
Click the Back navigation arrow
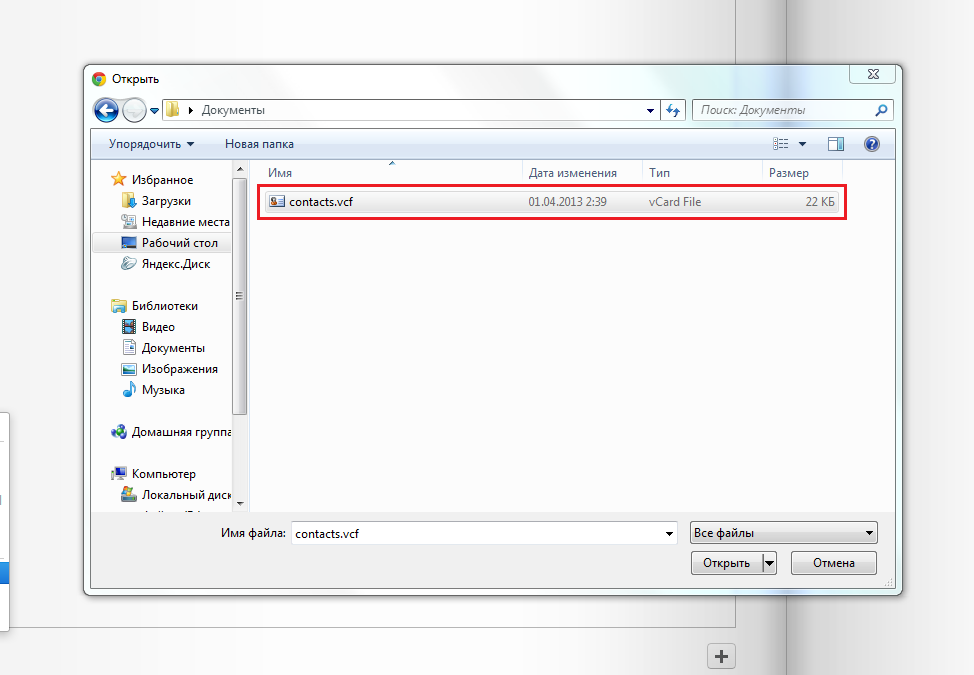[x=106, y=110]
